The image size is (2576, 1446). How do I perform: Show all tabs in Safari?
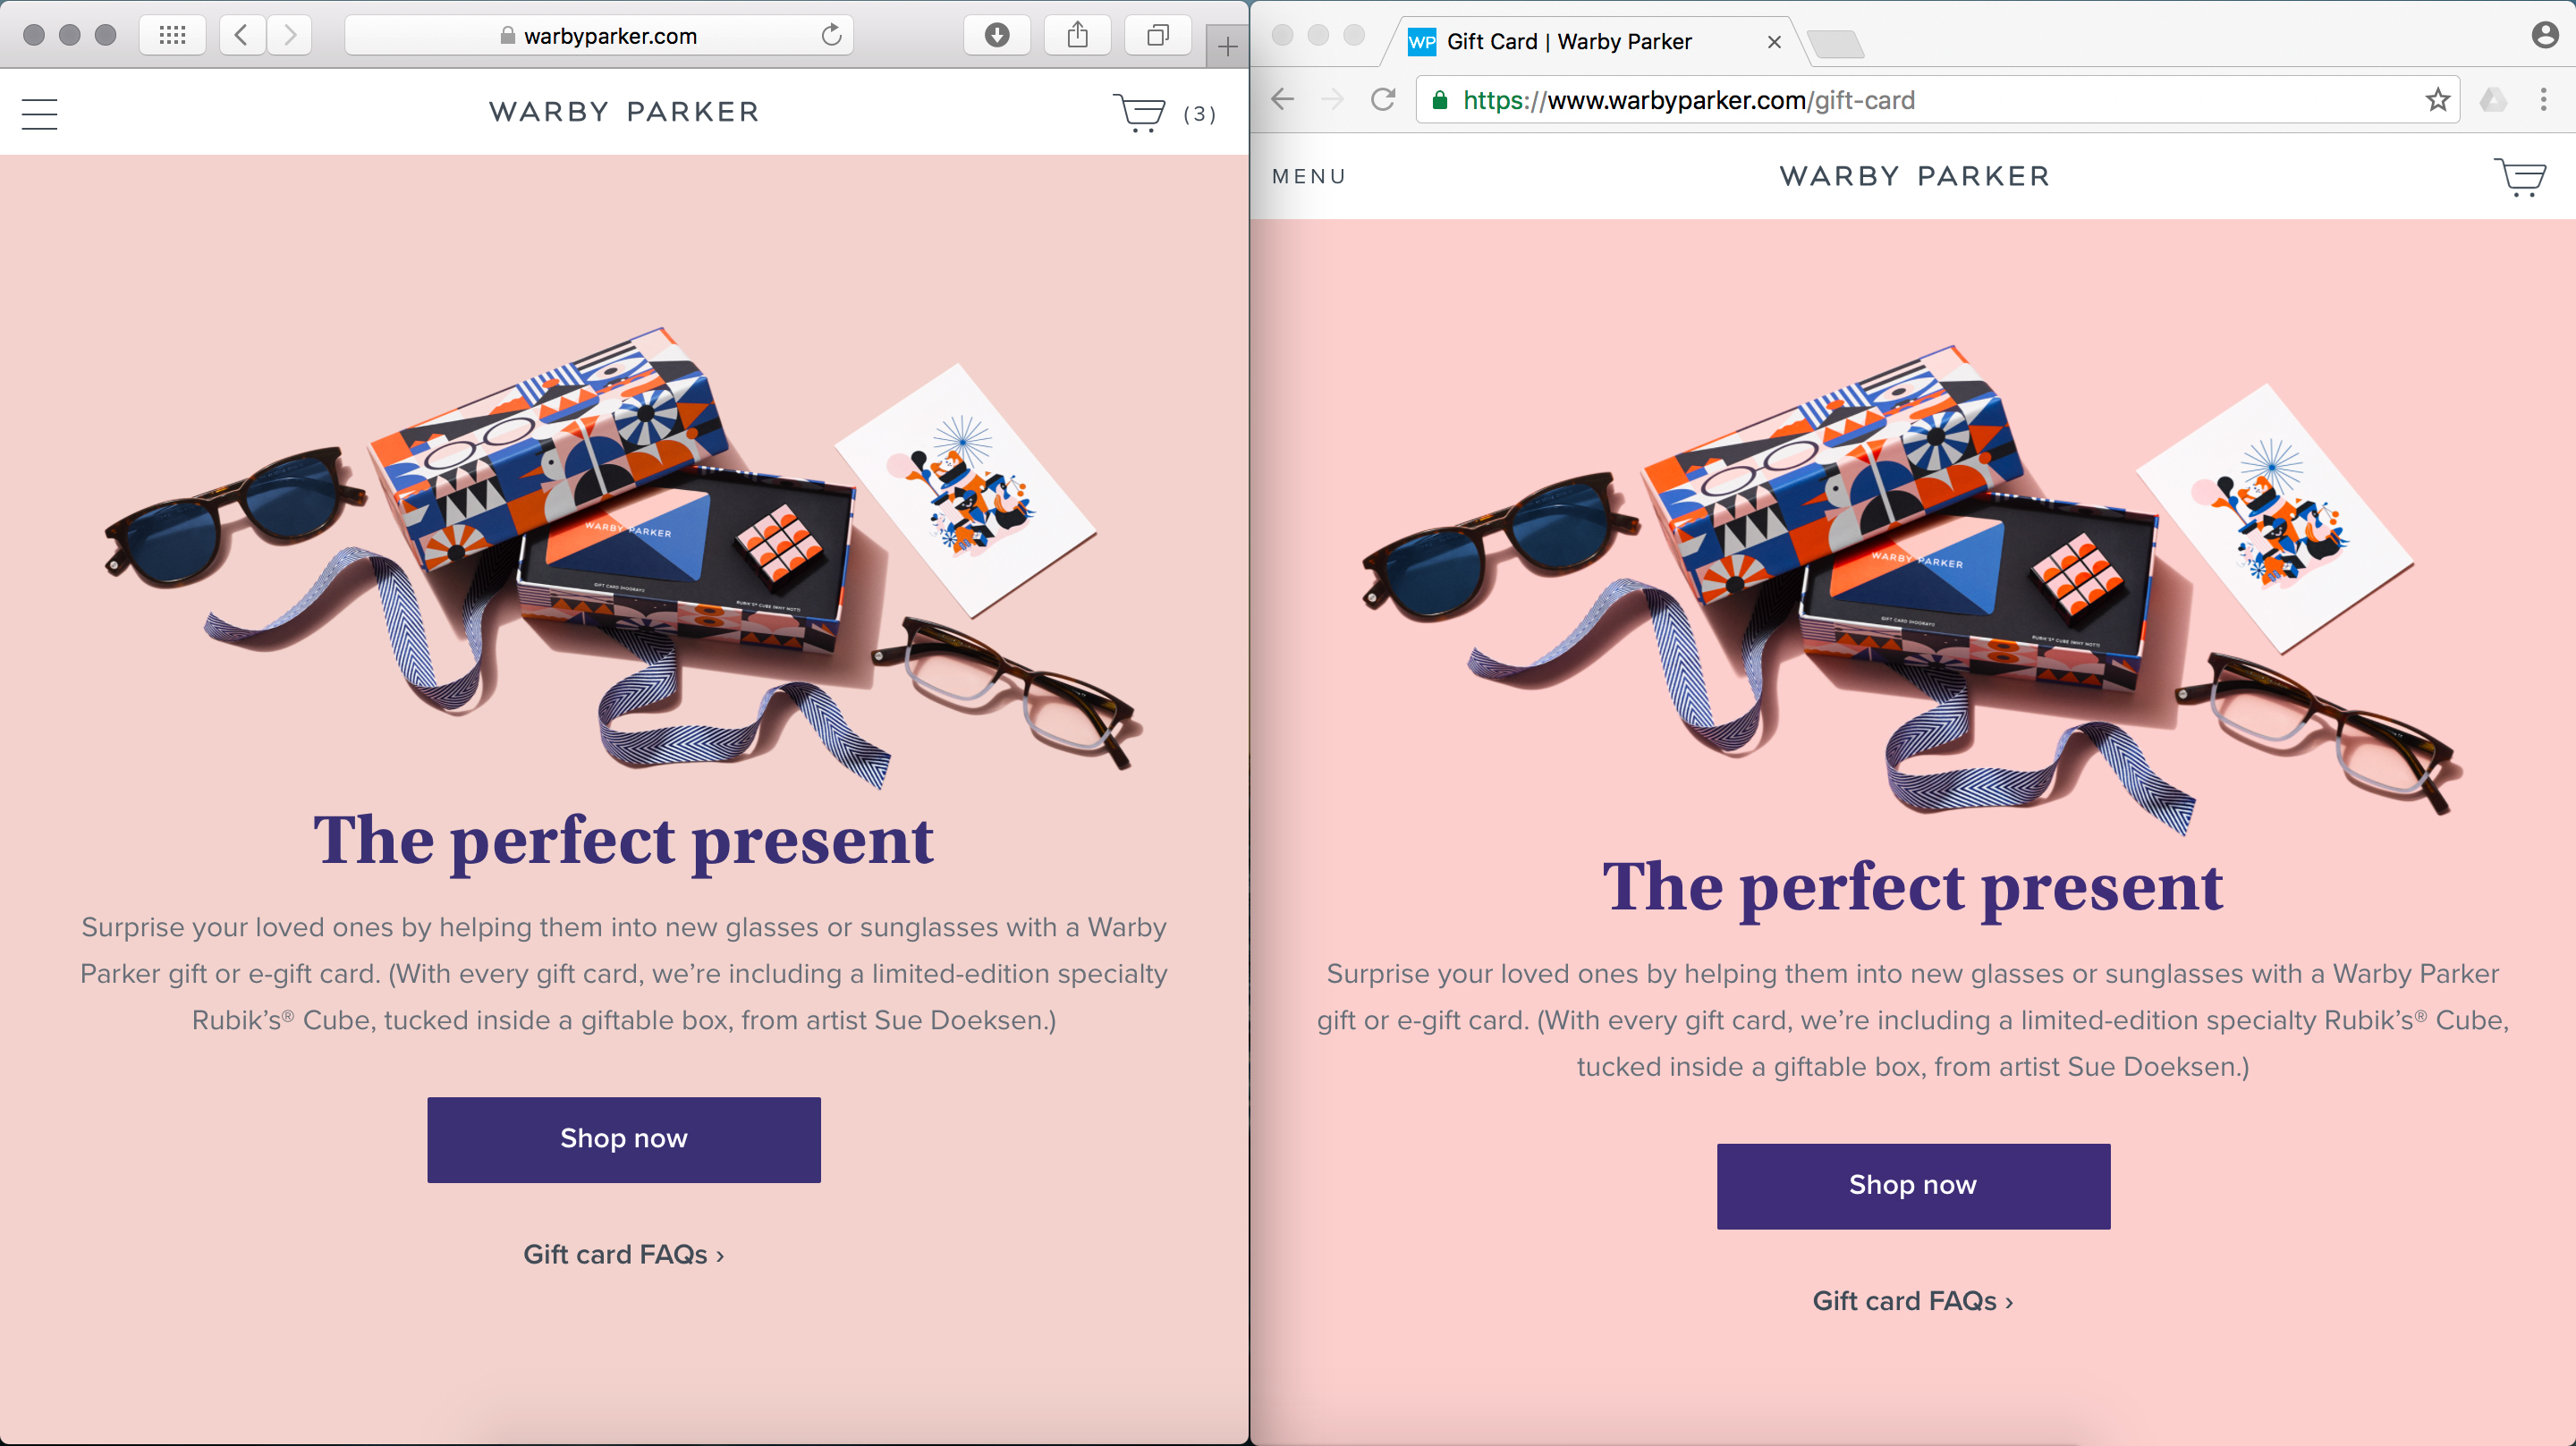pyautogui.click(x=1157, y=36)
